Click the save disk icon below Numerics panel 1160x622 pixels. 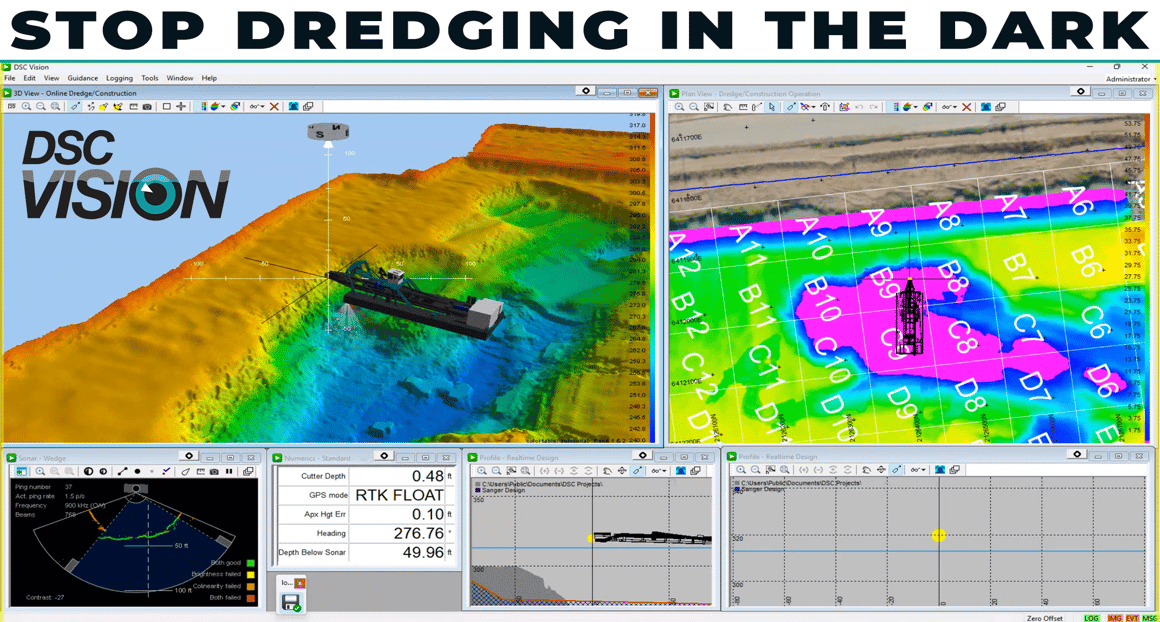(291, 602)
